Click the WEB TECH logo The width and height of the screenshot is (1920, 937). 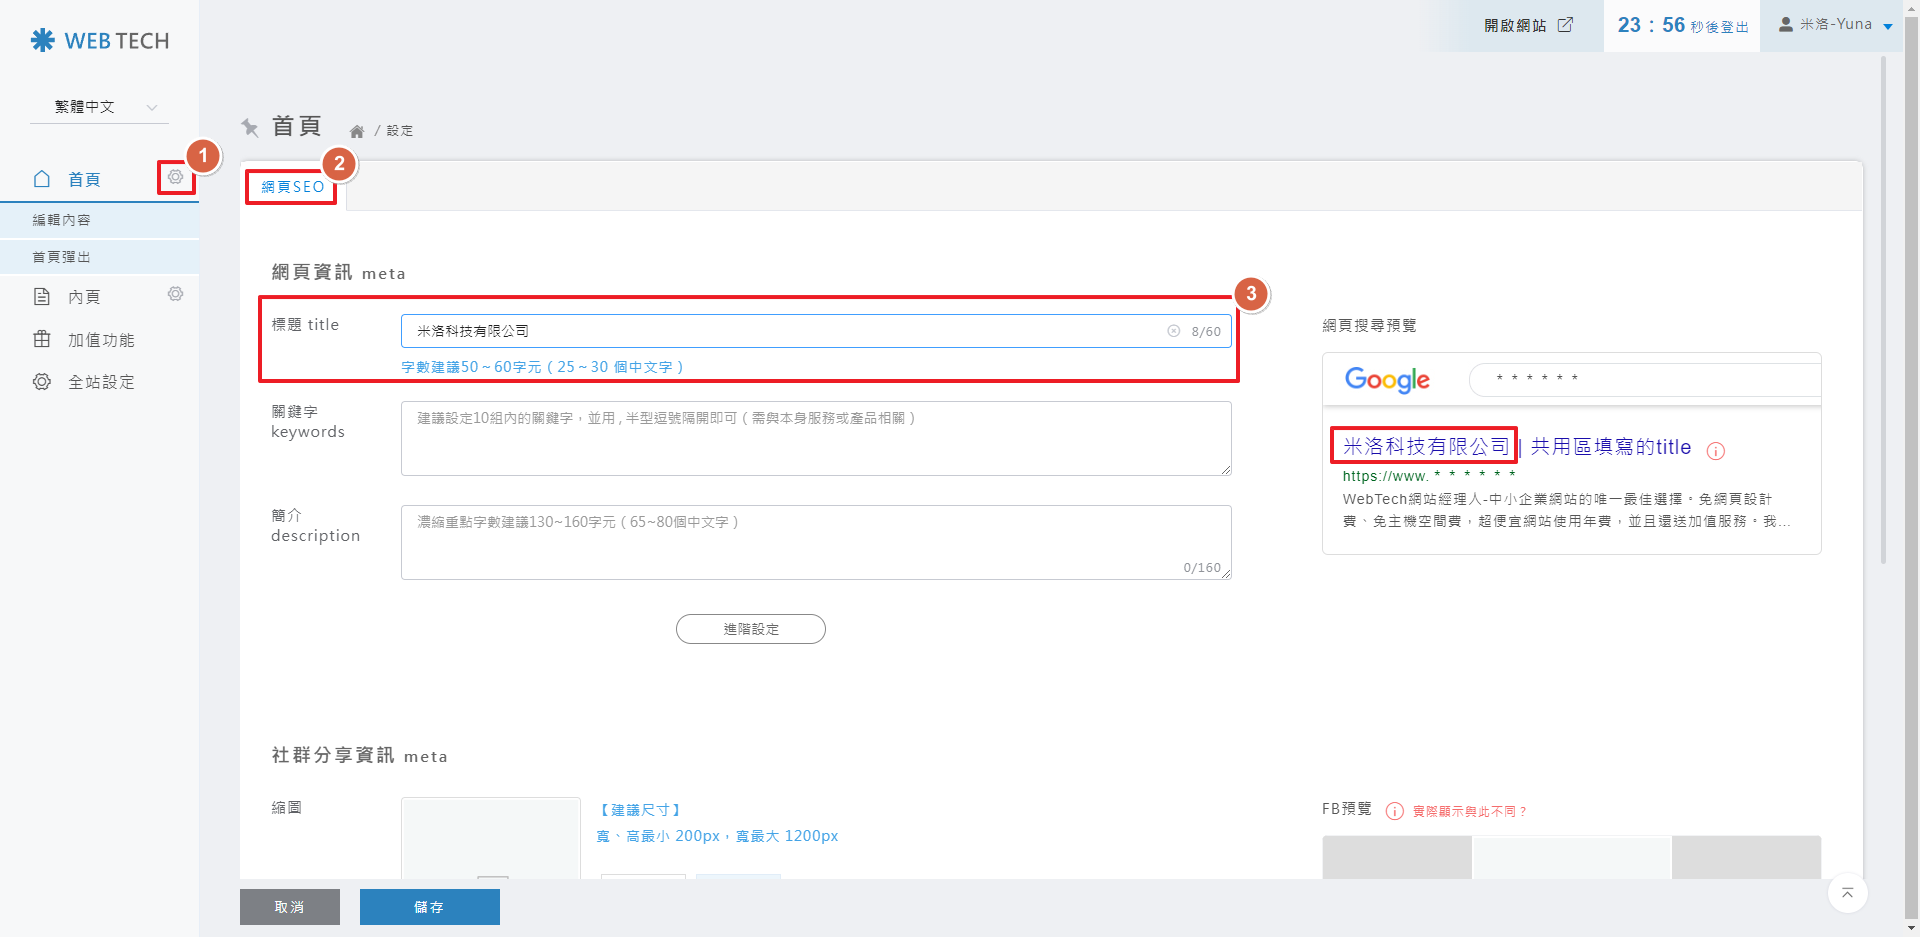(100, 41)
